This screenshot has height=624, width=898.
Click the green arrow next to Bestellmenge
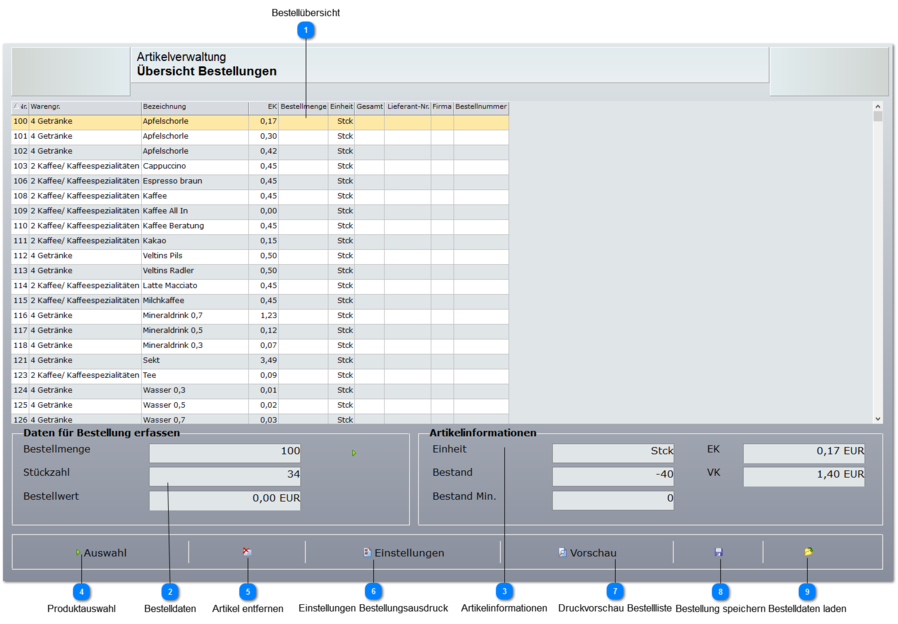(x=354, y=453)
